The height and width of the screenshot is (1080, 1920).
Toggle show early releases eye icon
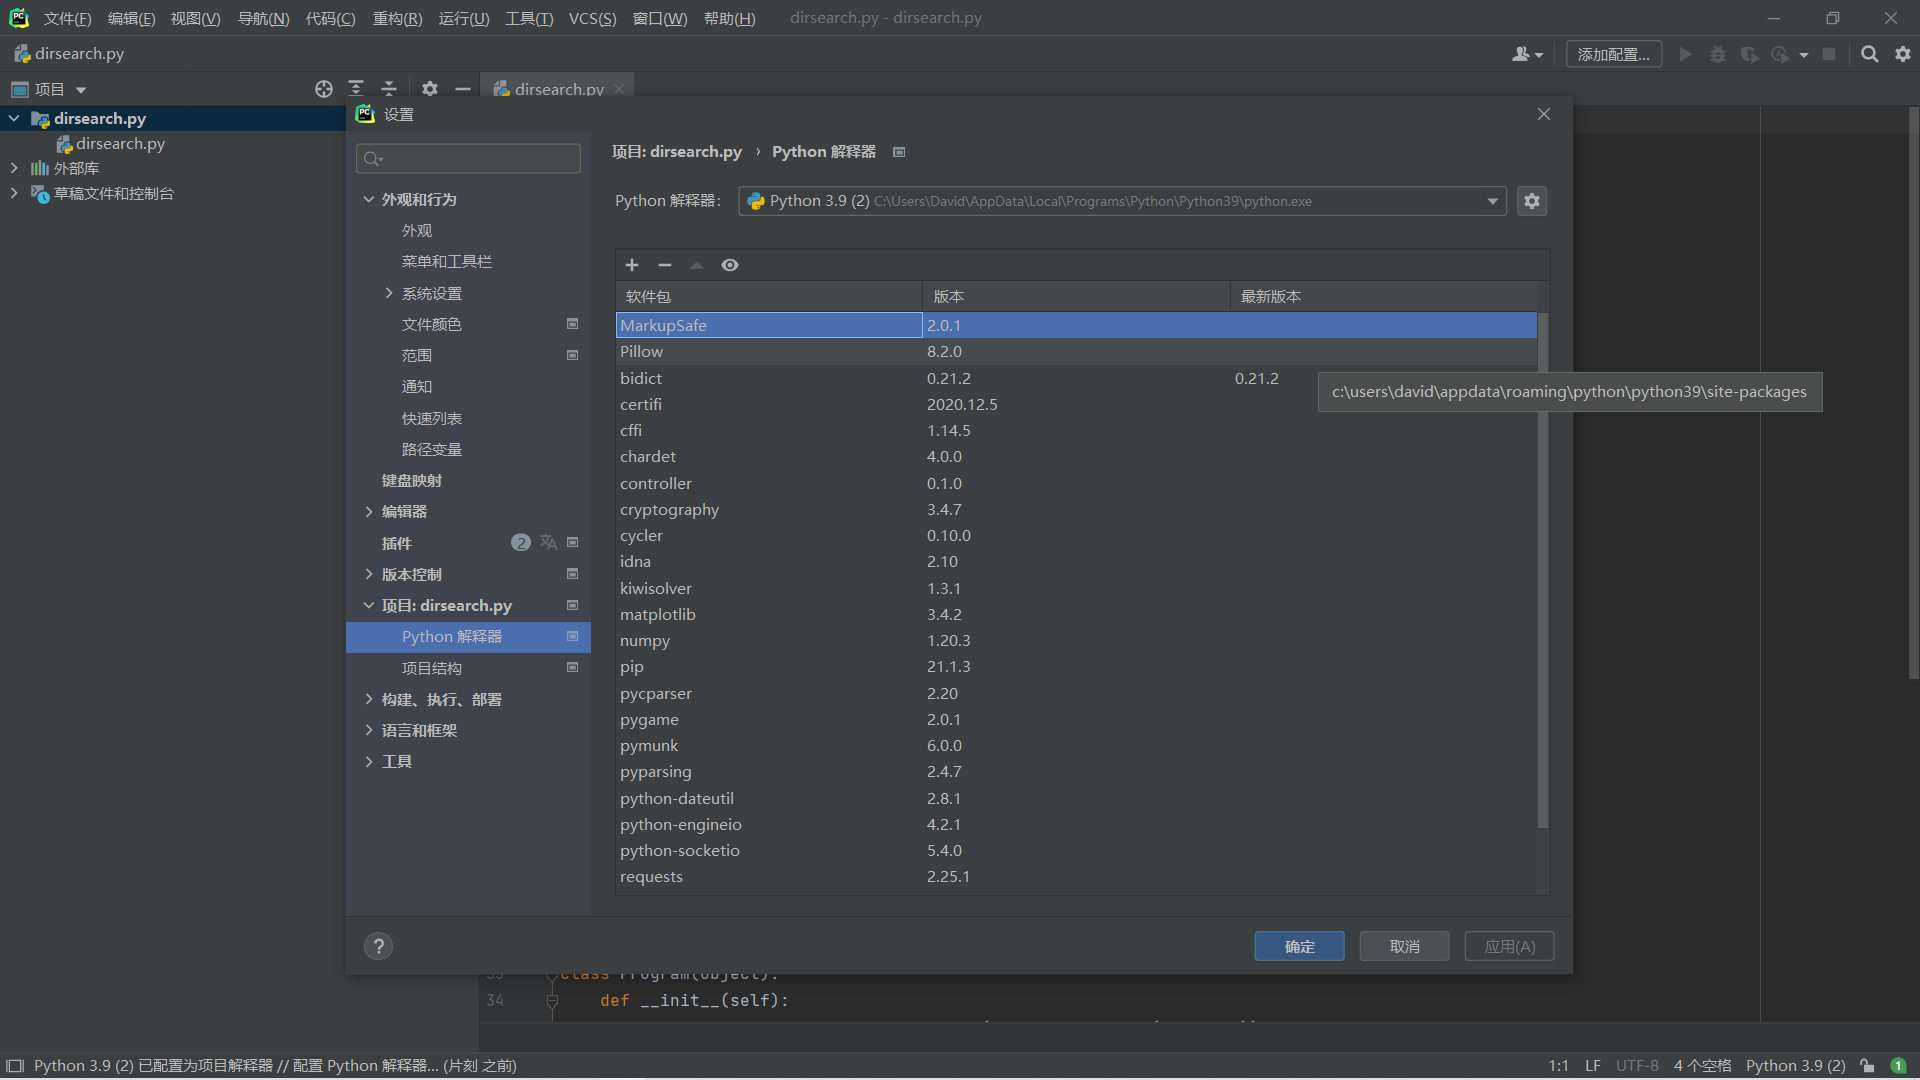click(730, 265)
